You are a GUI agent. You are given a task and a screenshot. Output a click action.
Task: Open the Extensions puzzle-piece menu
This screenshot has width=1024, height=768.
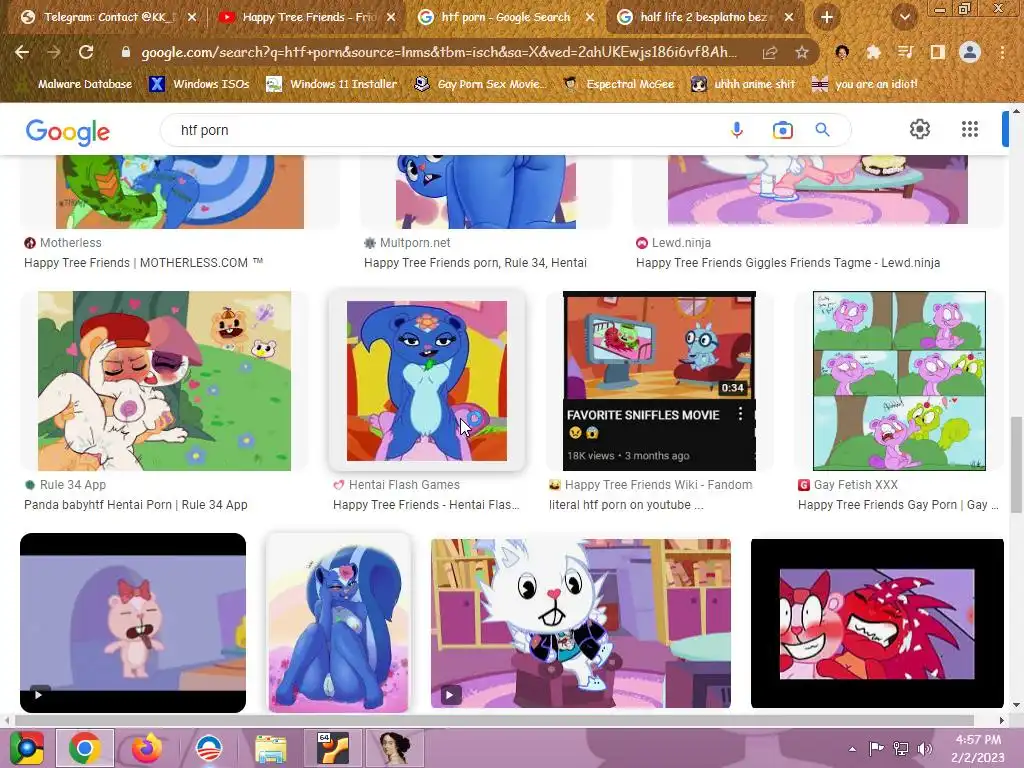(x=874, y=52)
